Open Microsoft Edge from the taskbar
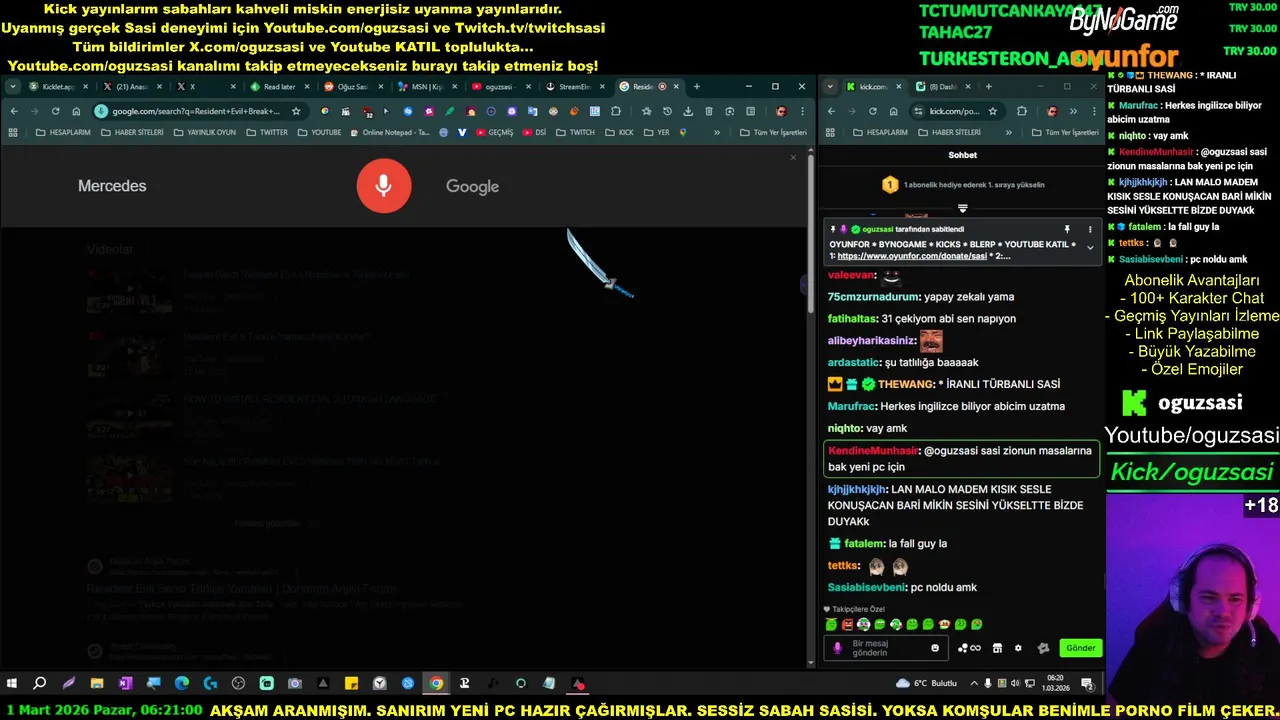 click(x=182, y=684)
